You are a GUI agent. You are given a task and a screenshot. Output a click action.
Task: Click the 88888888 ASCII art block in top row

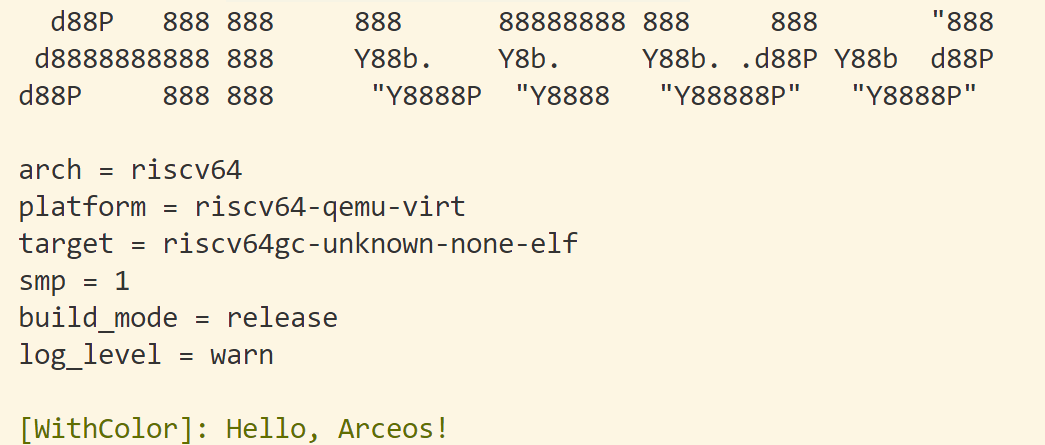(562, 23)
